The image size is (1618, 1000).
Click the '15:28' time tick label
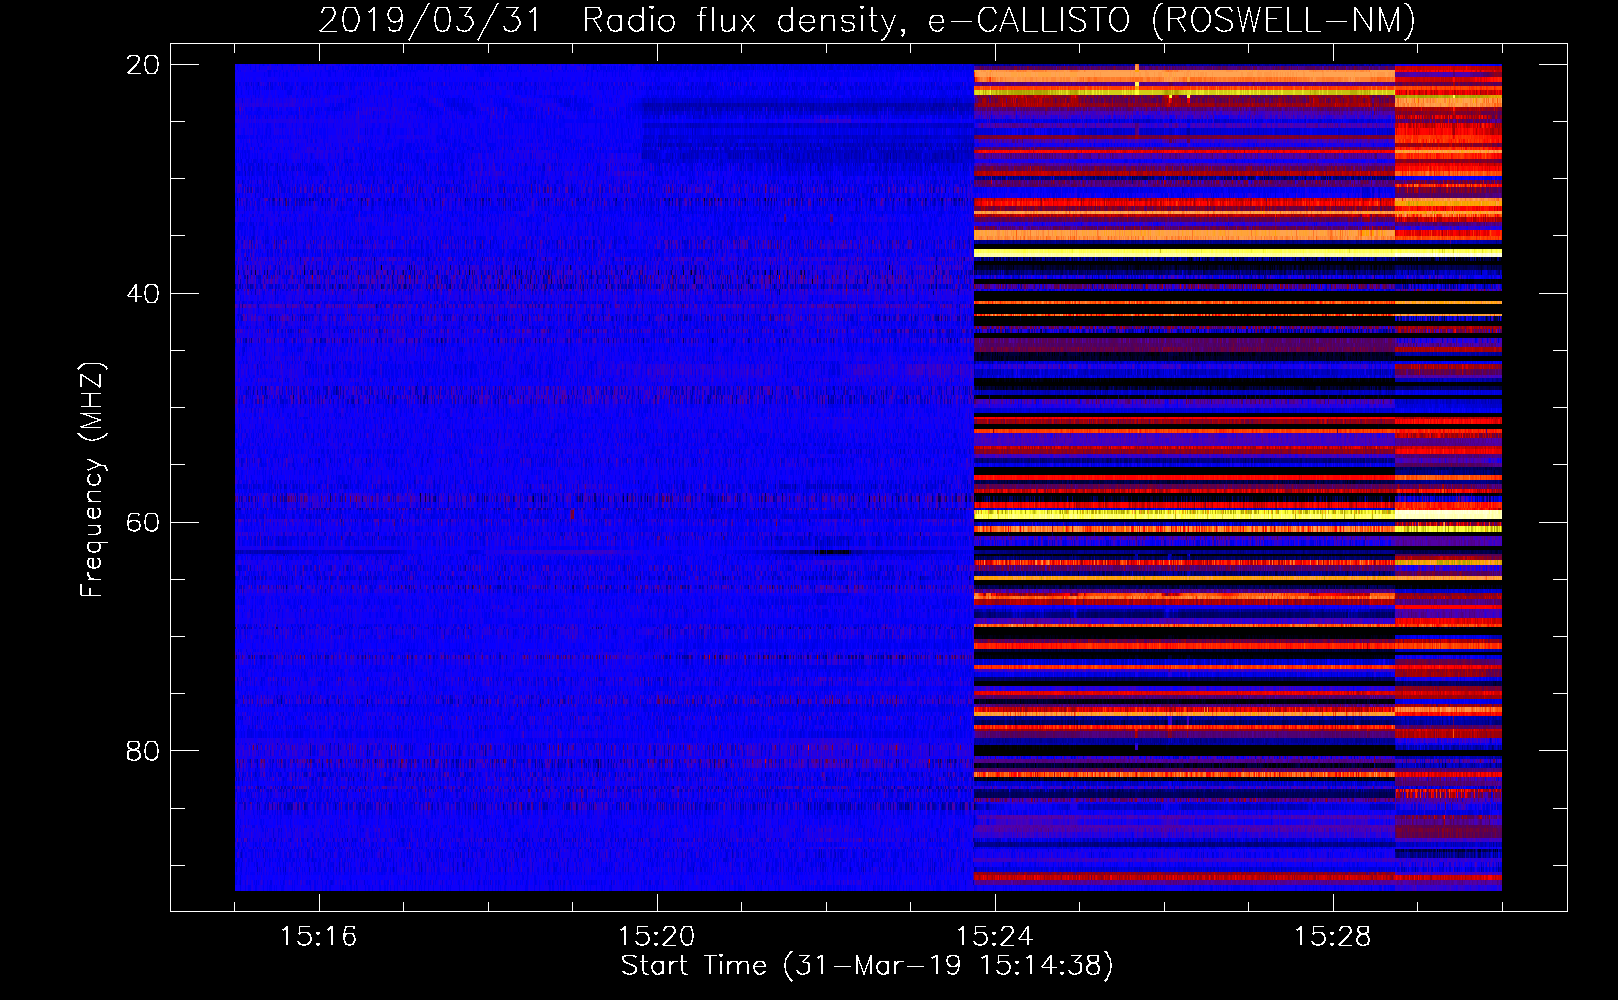pos(1333,936)
